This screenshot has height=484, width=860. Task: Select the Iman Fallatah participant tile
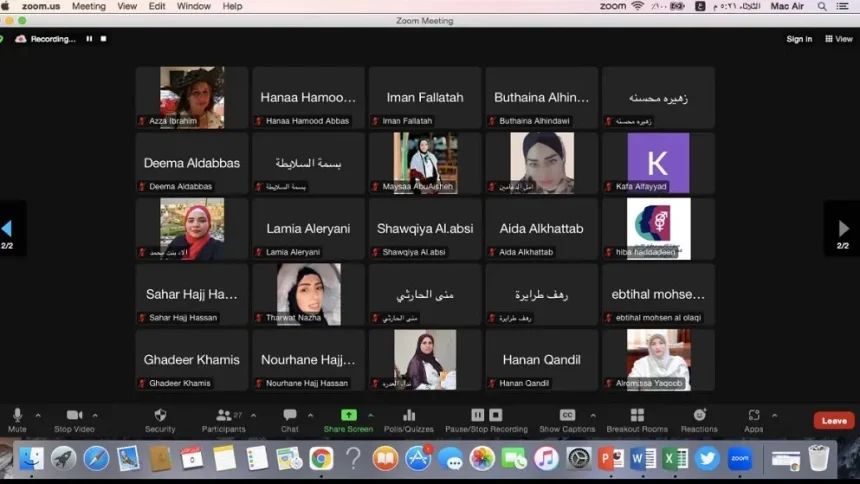(425, 98)
